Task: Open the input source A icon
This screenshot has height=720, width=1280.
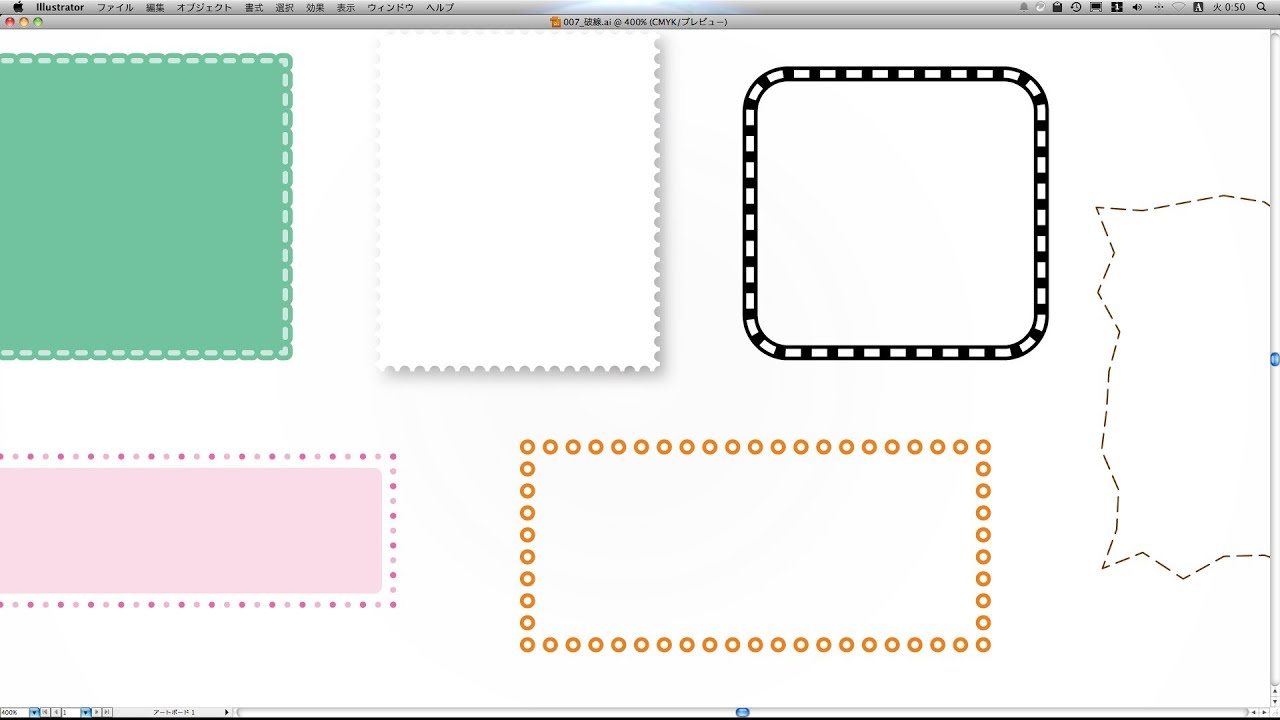Action: click(x=1198, y=7)
